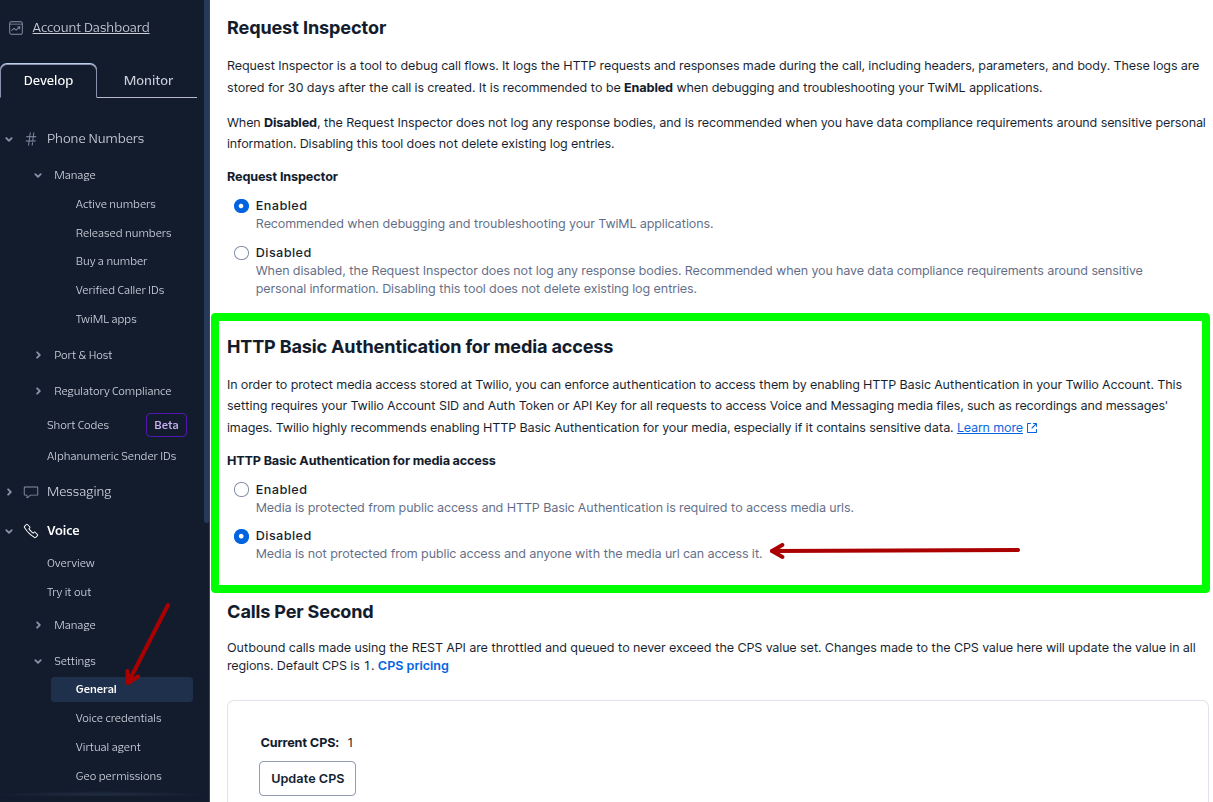Open the Develop tab
The height and width of the screenshot is (802, 1213).
48,81
